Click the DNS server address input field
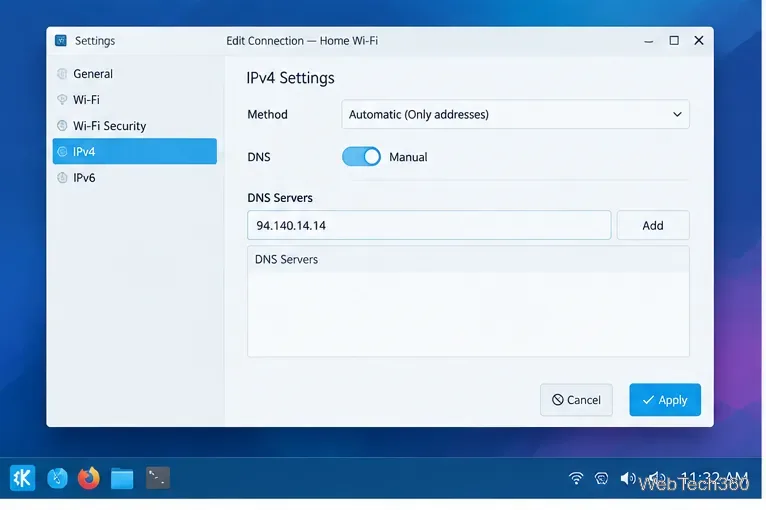 point(429,225)
